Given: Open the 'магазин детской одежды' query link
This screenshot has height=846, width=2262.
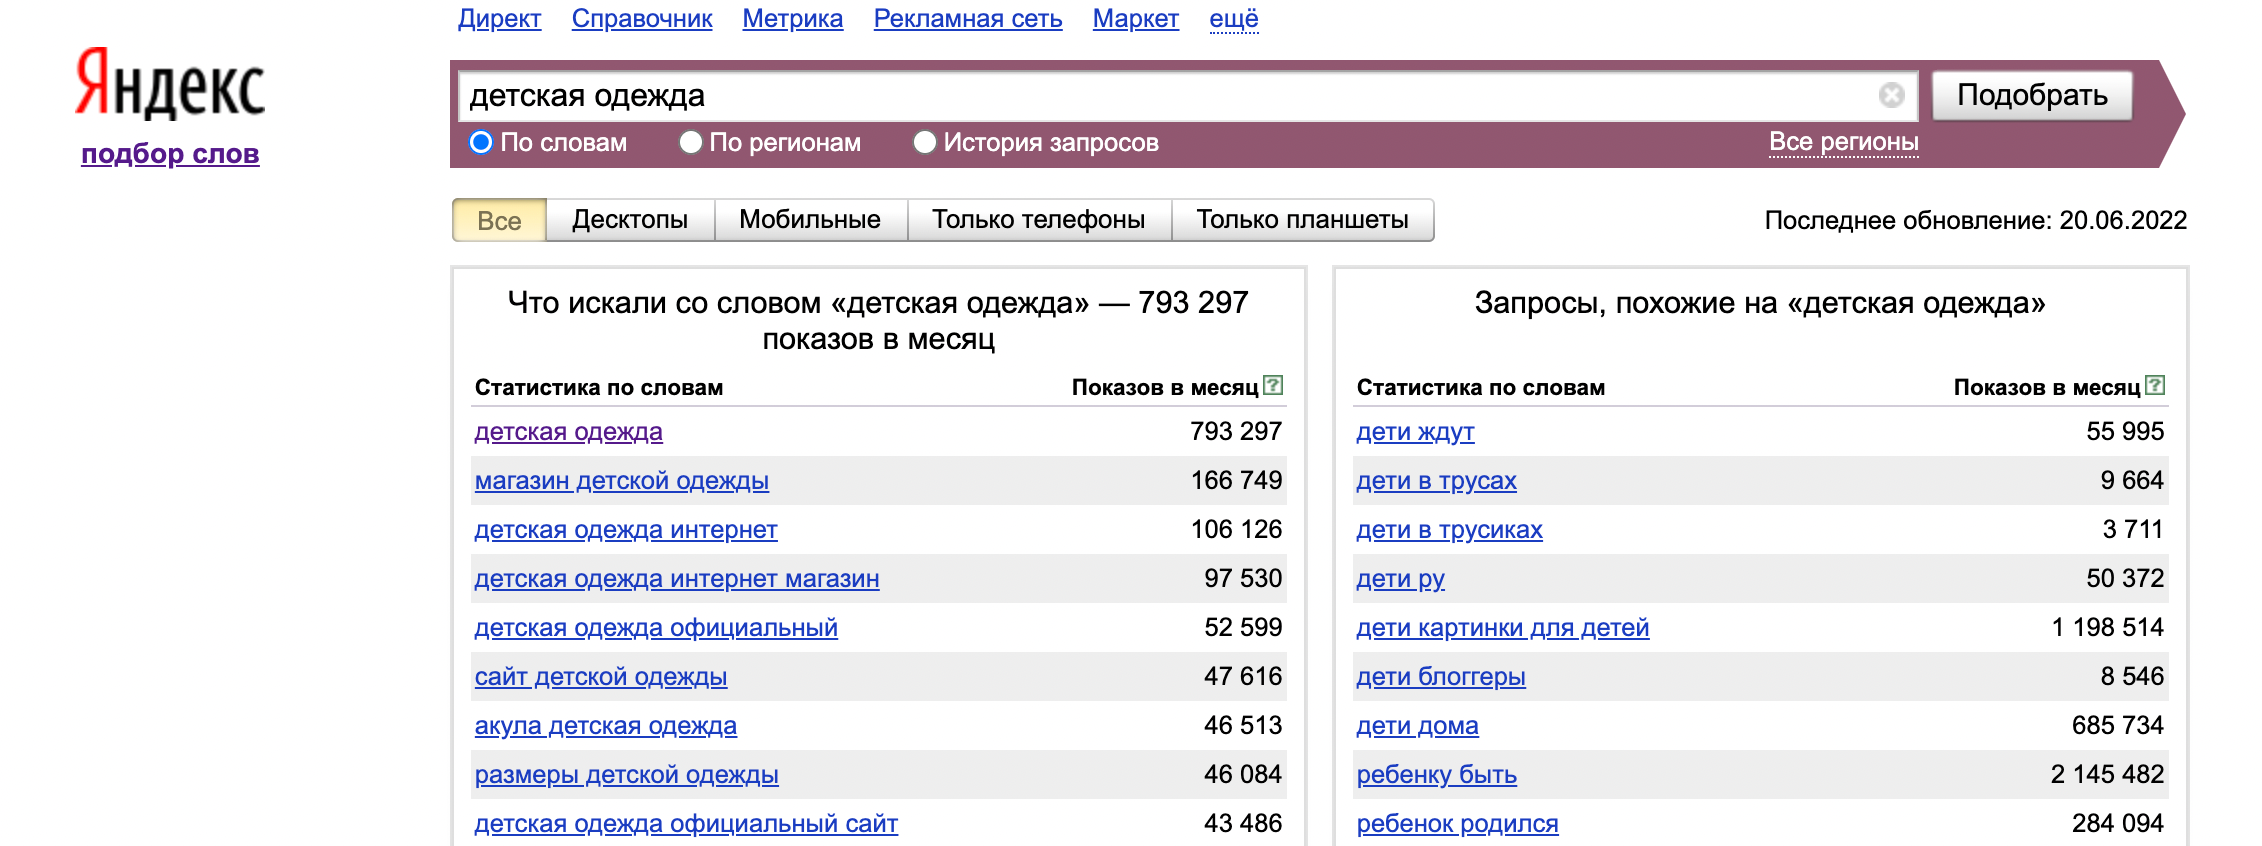Looking at the screenshot, I should tap(621, 481).
